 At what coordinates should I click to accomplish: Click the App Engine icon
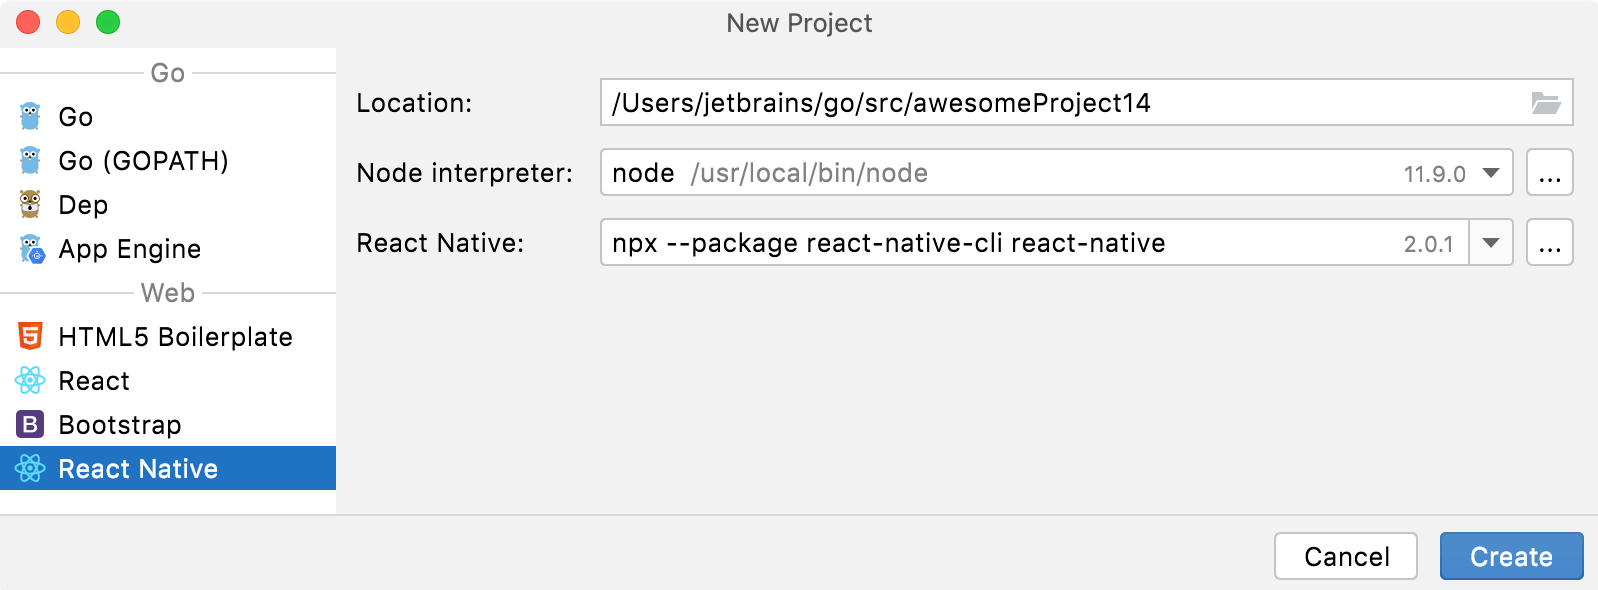tap(31, 249)
